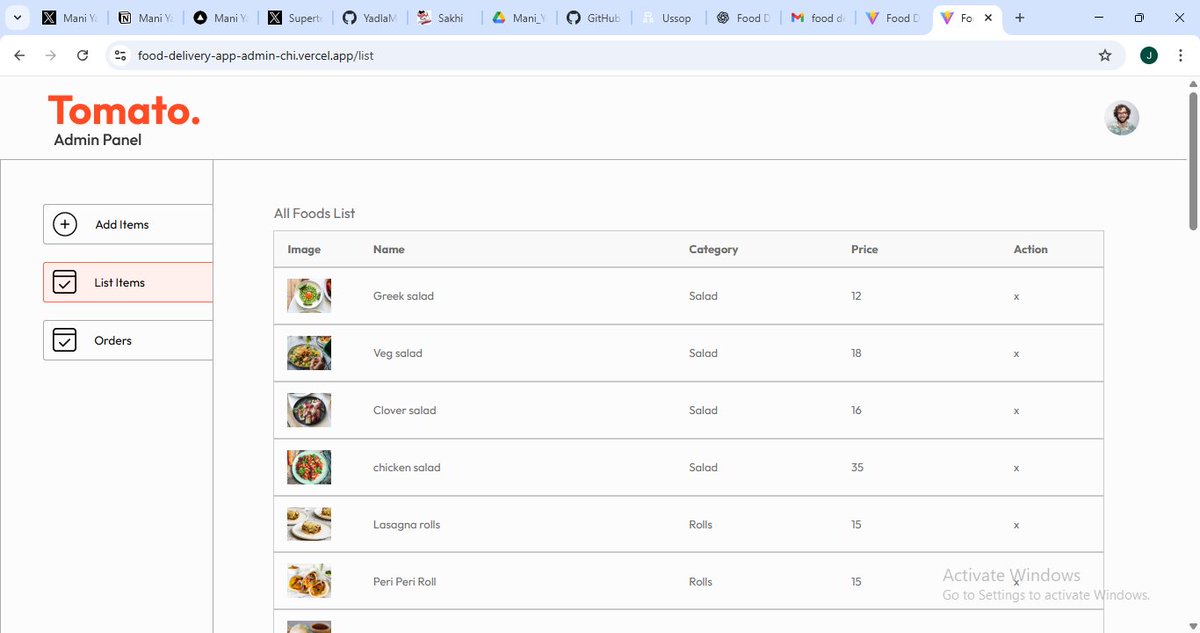This screenshot has height=633, width=1200.
Task: Switch to the GitHub tab
Action: pyautogui.click(x=594, y=18)
